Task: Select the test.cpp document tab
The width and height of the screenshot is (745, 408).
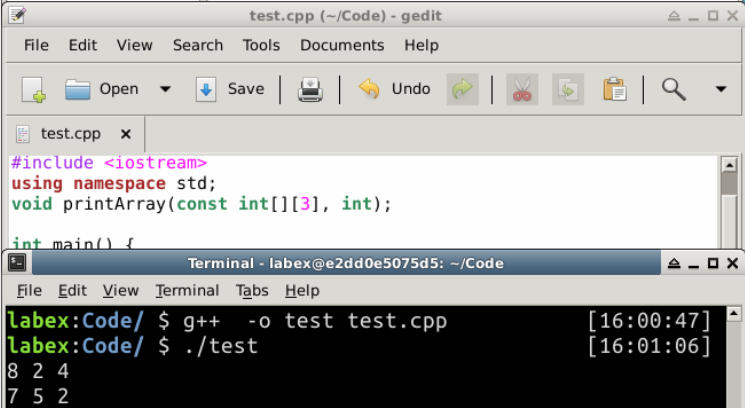Action: (x=70, y=134)
